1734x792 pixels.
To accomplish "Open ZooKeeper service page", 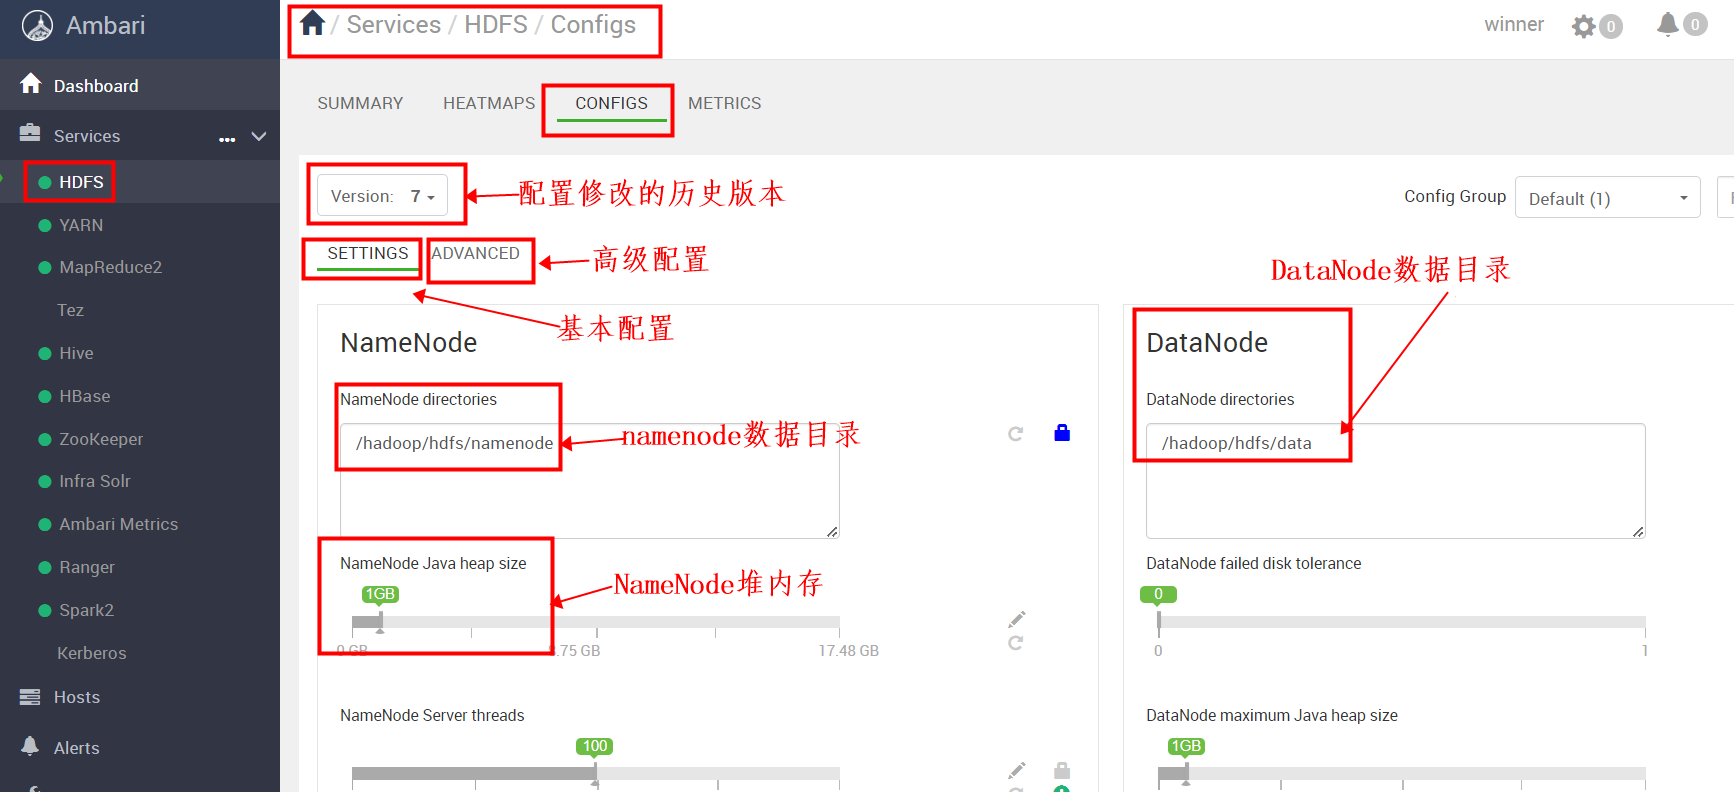I will tap(101, 439).
